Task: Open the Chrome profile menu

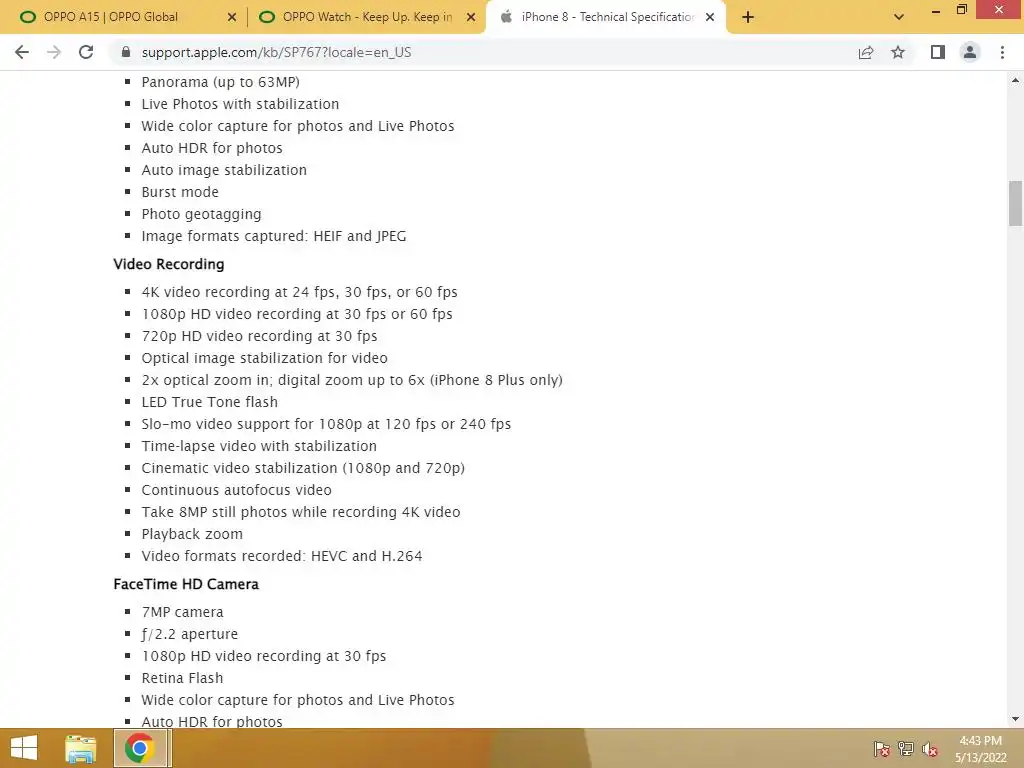Action: 970,52
